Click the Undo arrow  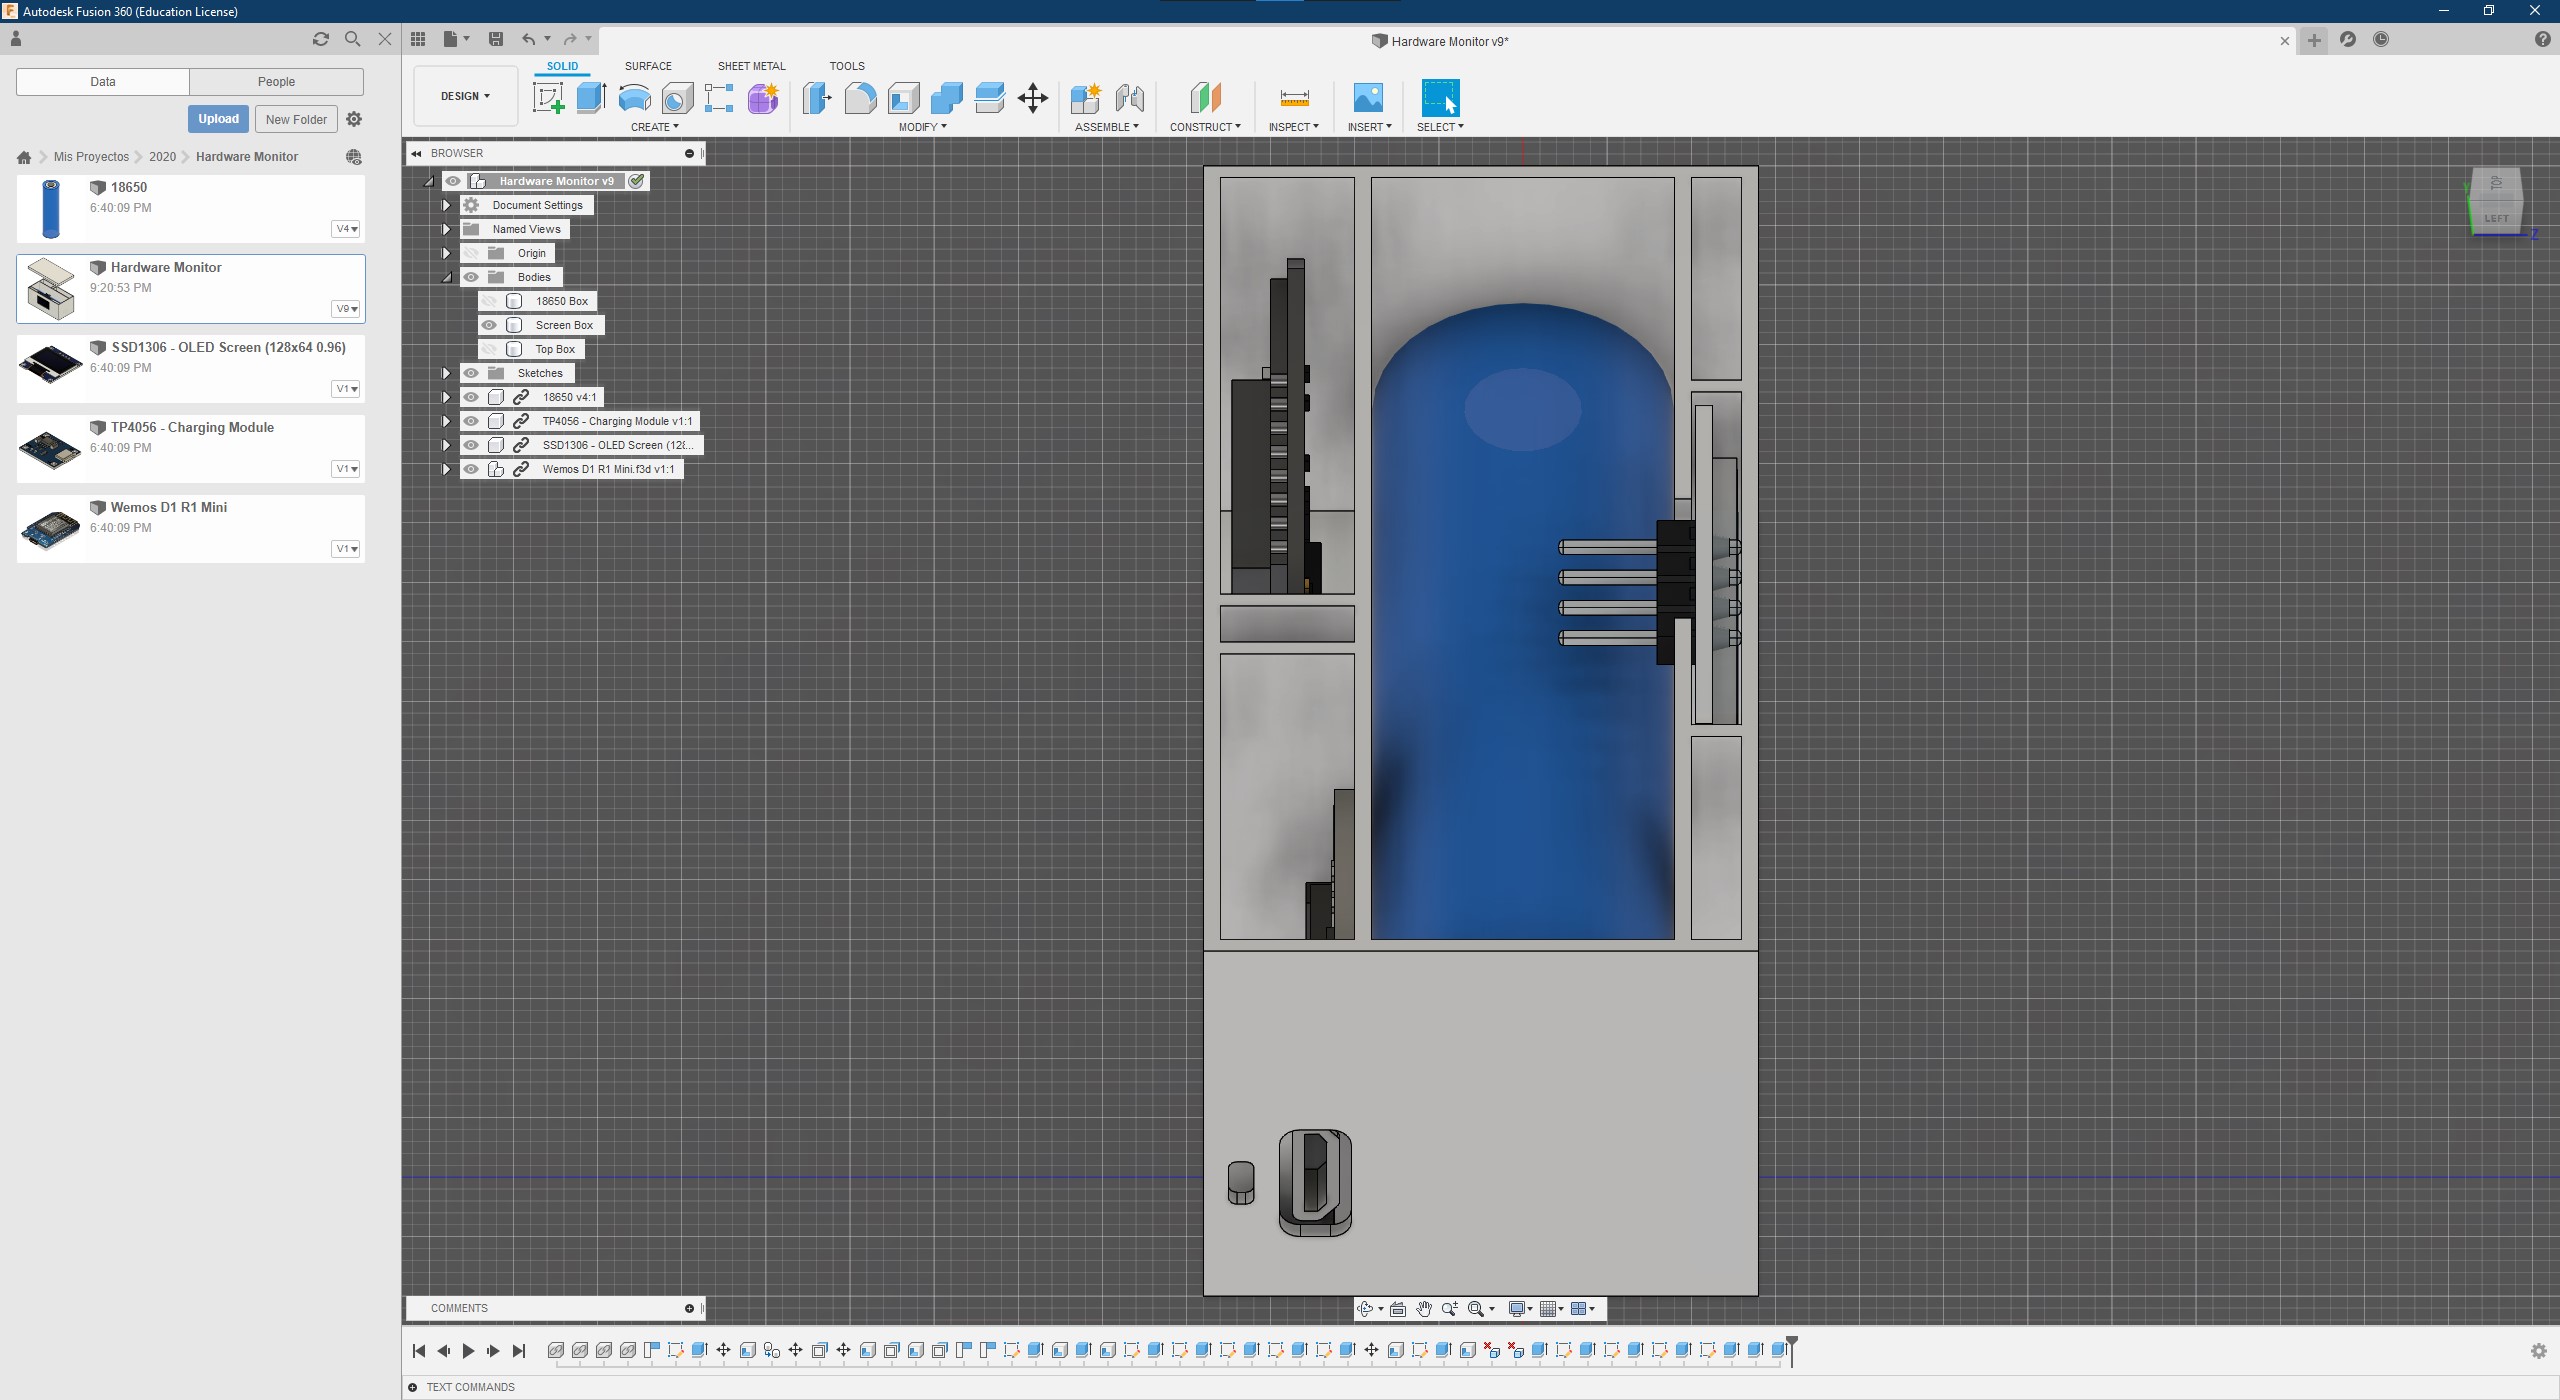click(x=528, y=39)
